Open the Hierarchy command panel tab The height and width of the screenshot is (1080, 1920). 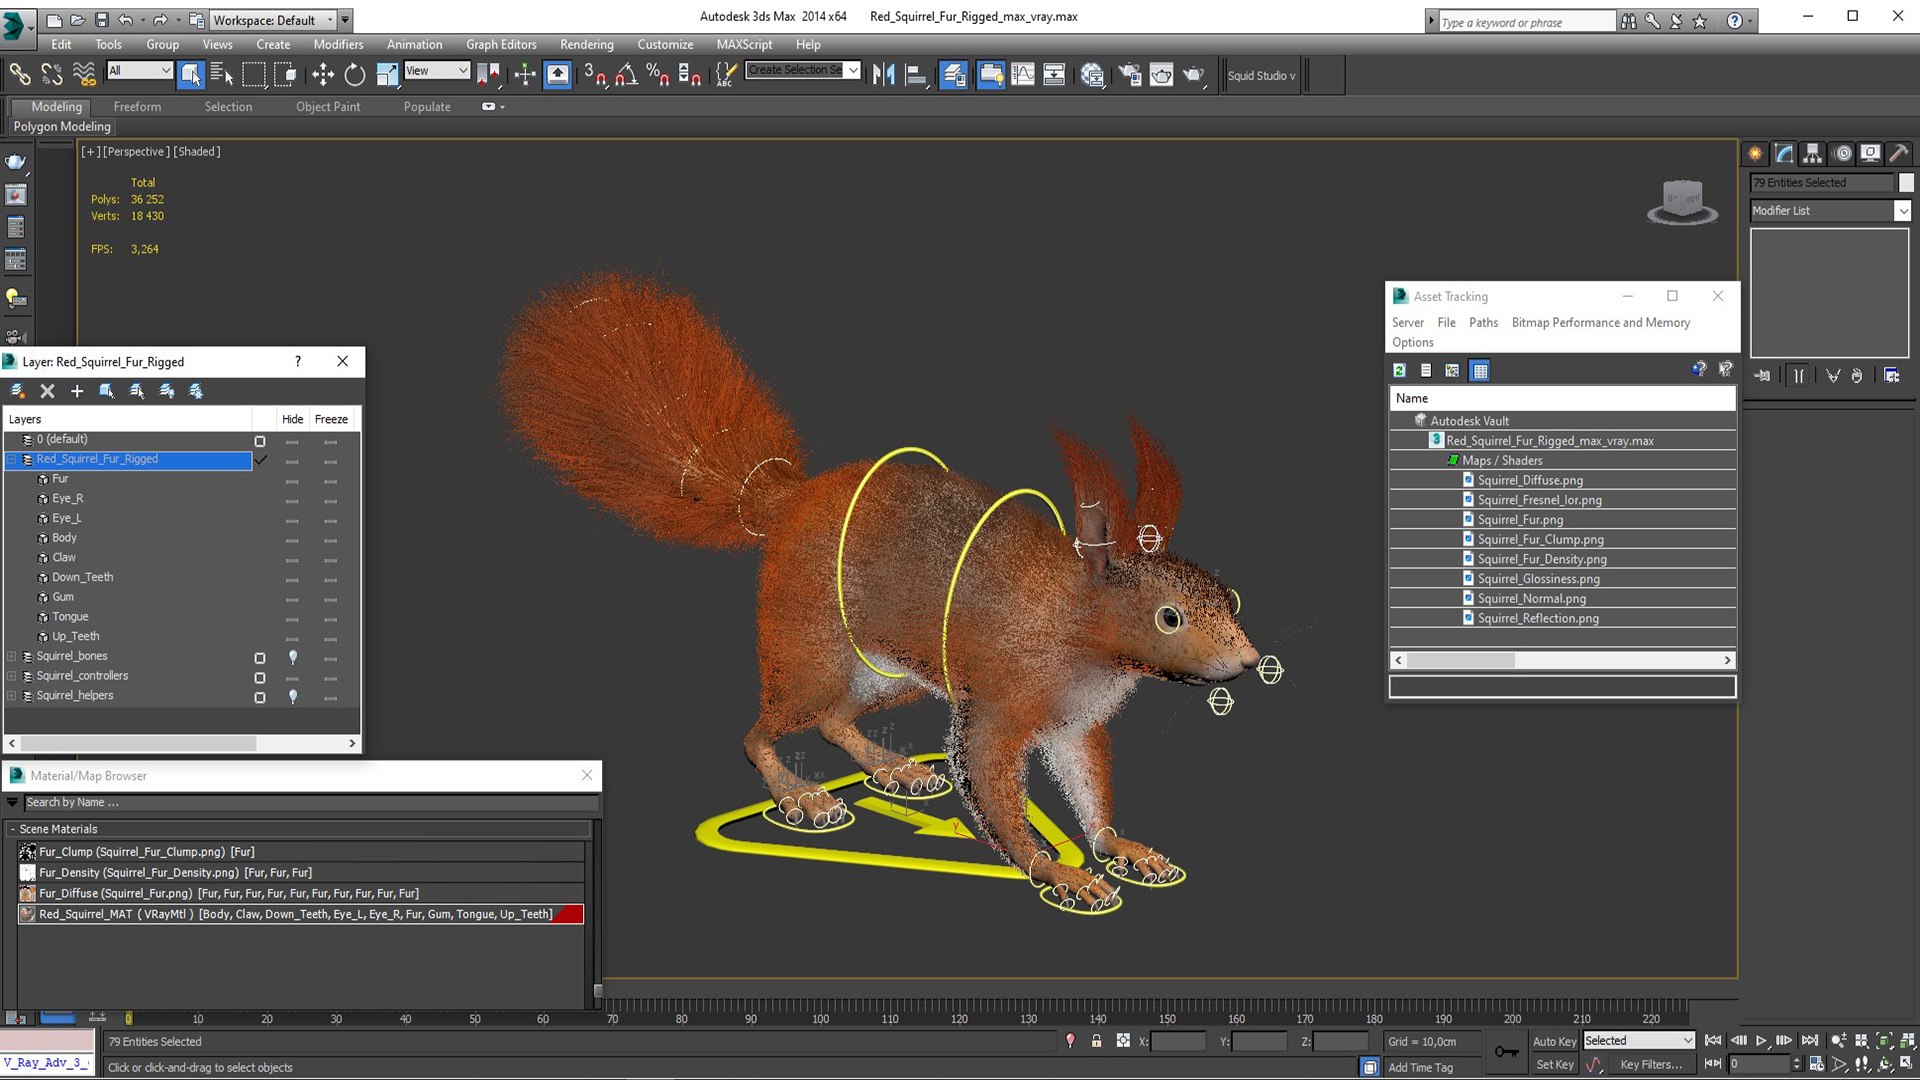pyautogui.click(x=1812, y=153)
